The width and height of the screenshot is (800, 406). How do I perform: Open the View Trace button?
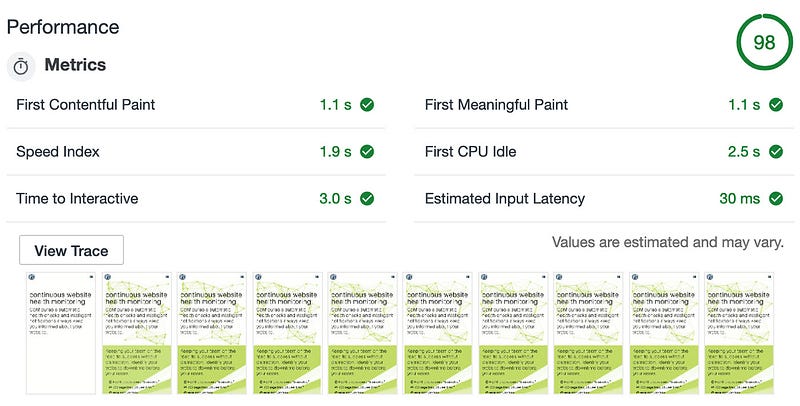pyautogui.click(x=71, y=250)
